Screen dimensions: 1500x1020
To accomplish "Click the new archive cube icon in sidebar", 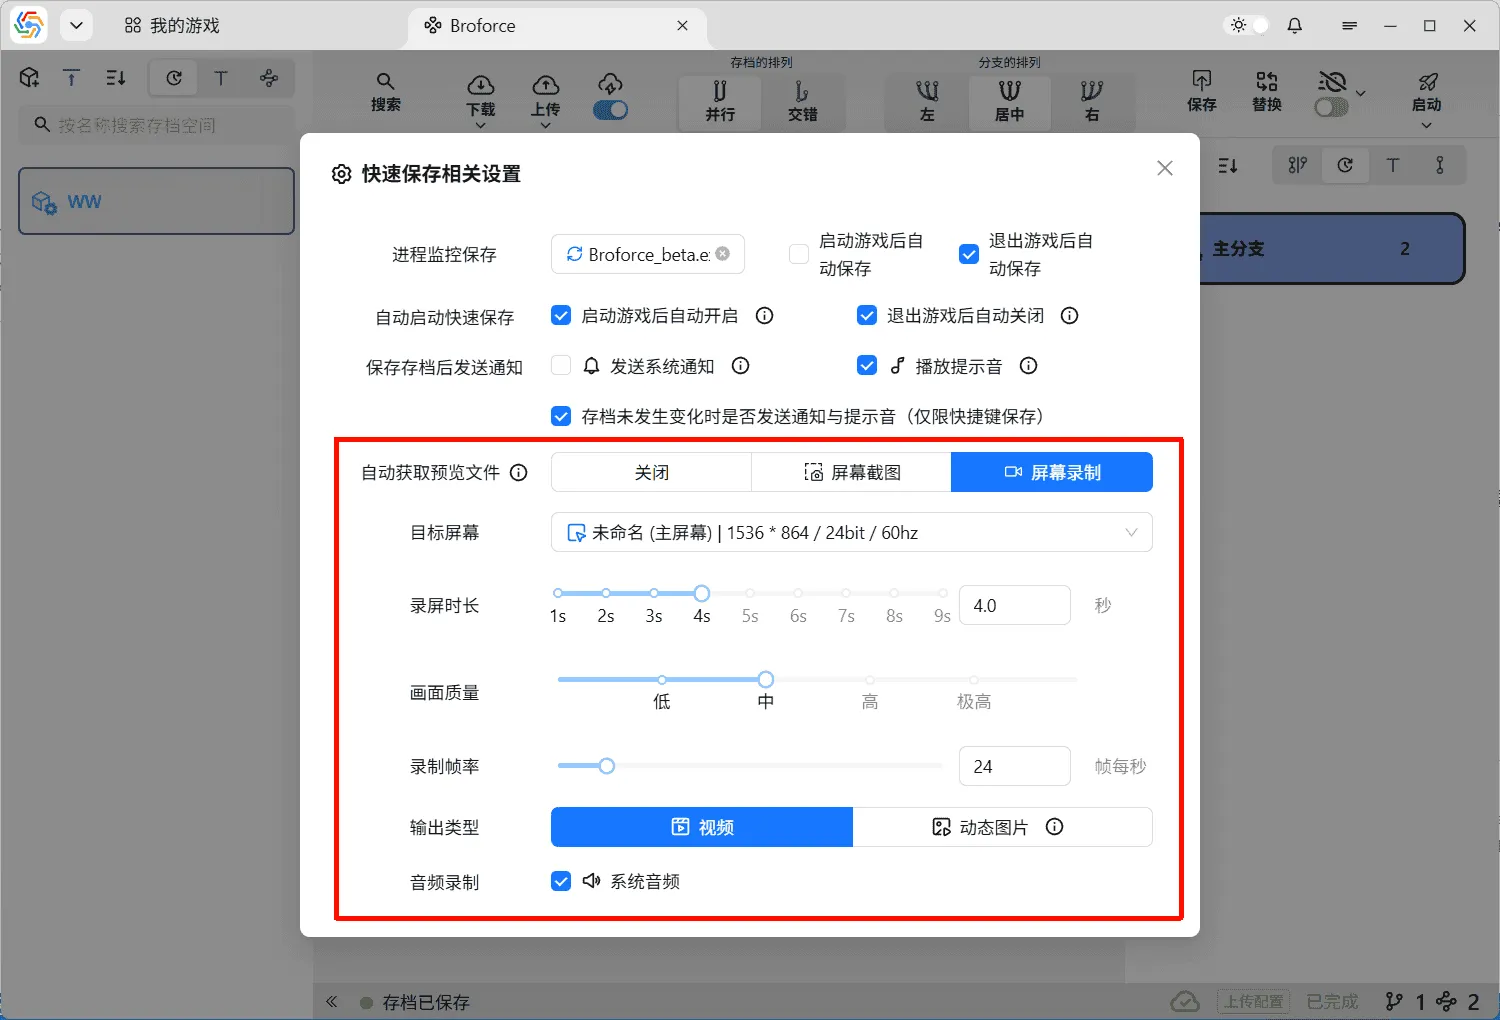I will [x=29, y=77].
